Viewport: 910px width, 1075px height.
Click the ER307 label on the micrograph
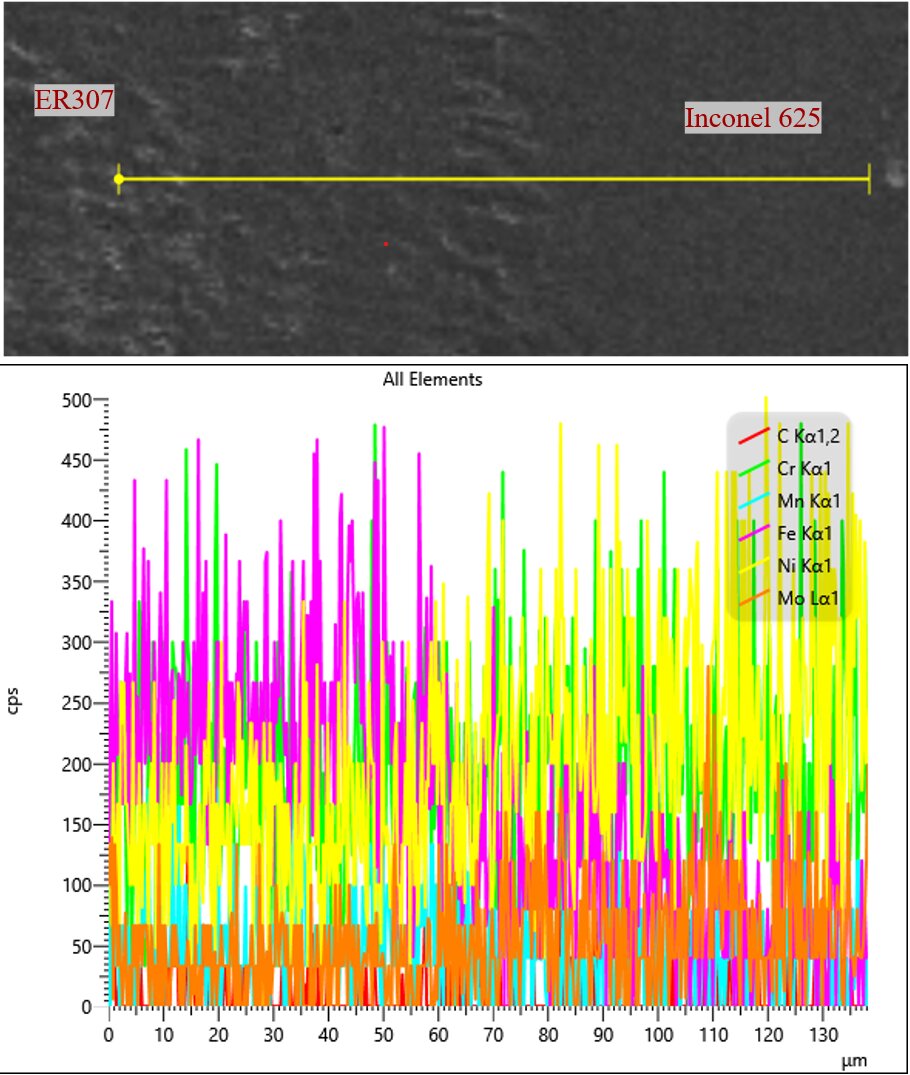(x=74, y=100)
